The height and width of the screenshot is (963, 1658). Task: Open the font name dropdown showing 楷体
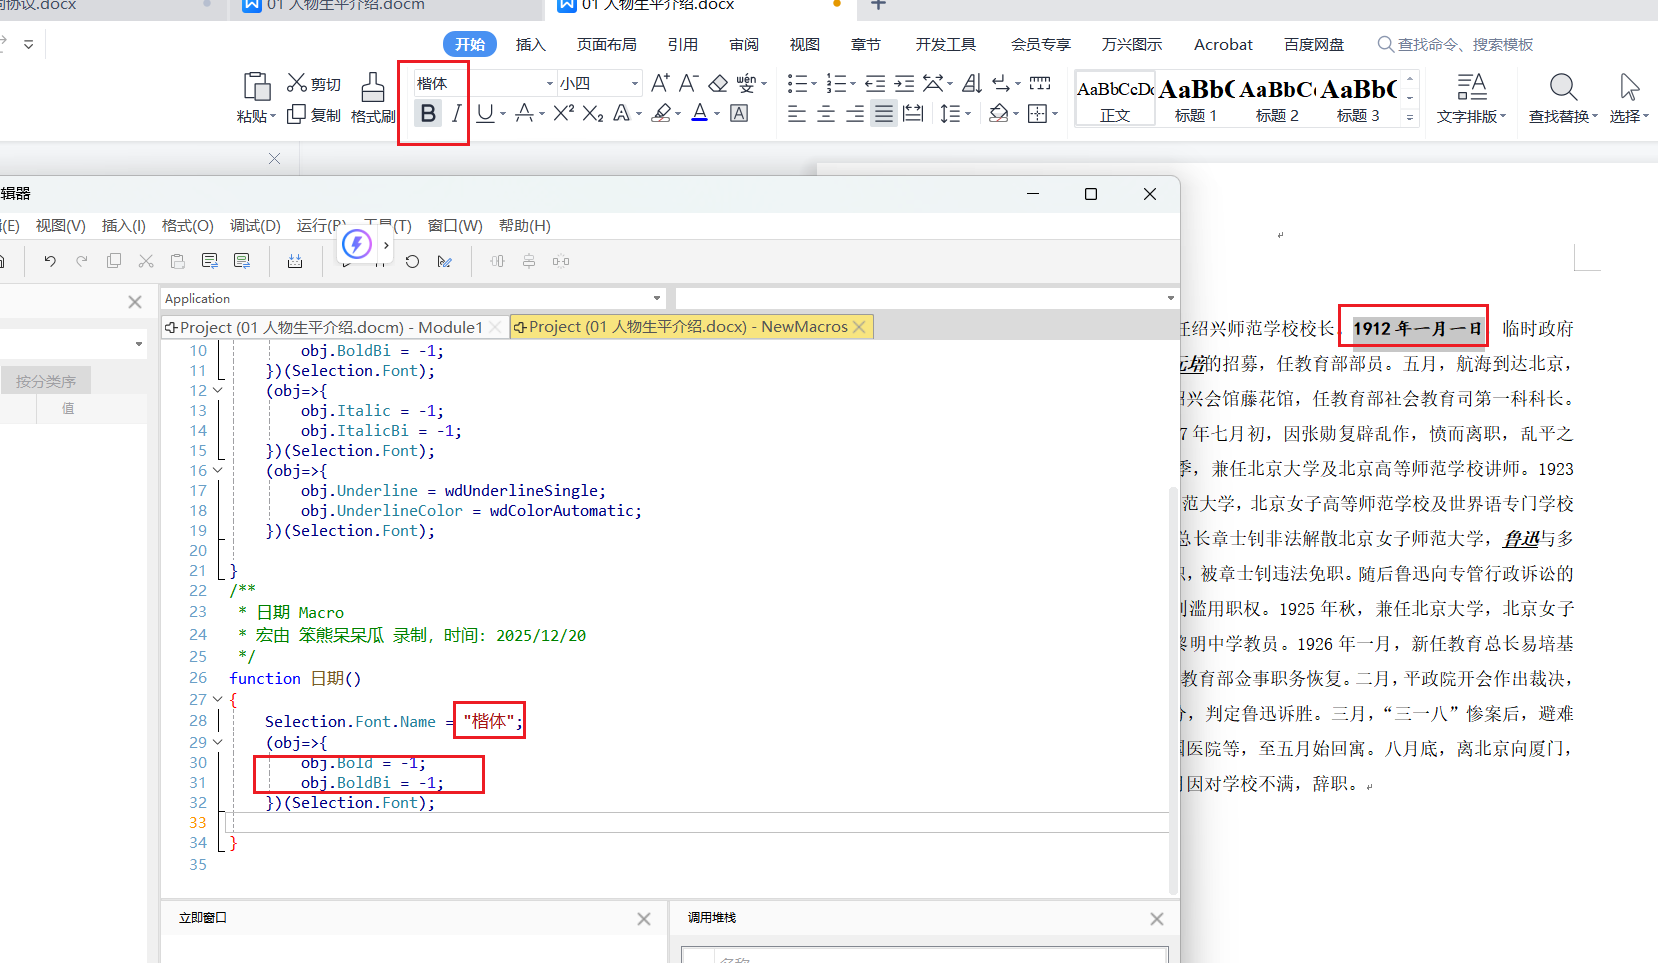click(549, 84)
